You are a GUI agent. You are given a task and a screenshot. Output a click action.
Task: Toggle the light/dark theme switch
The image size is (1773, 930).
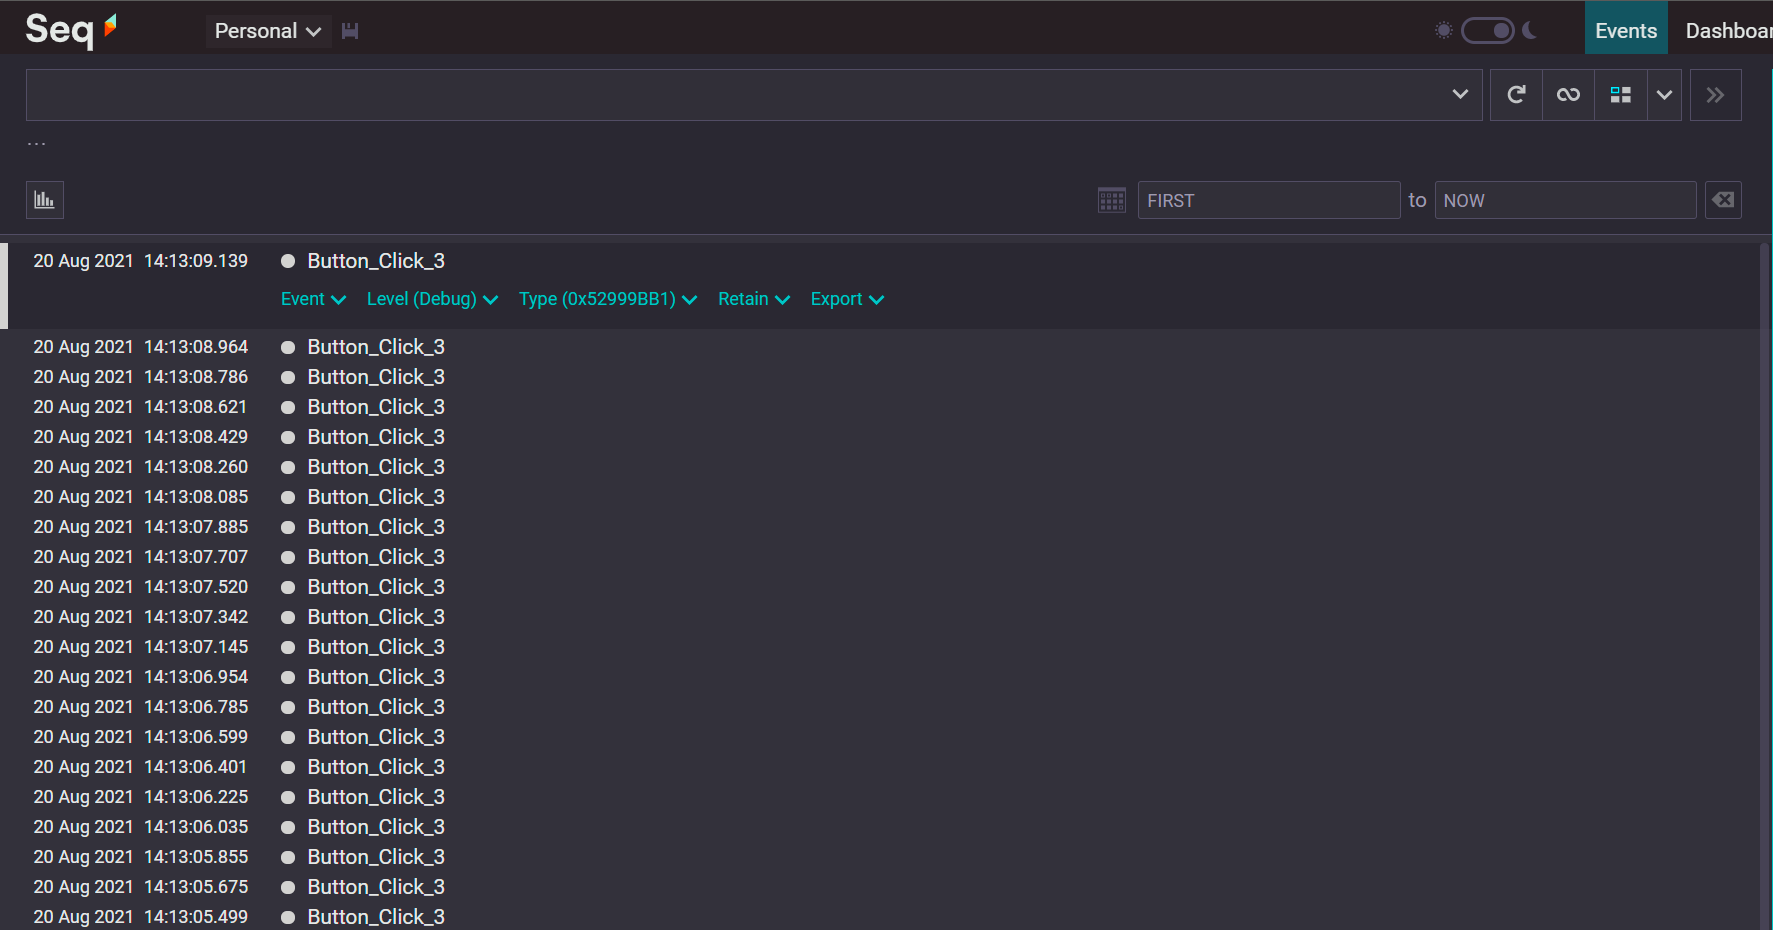[1488, 30]
